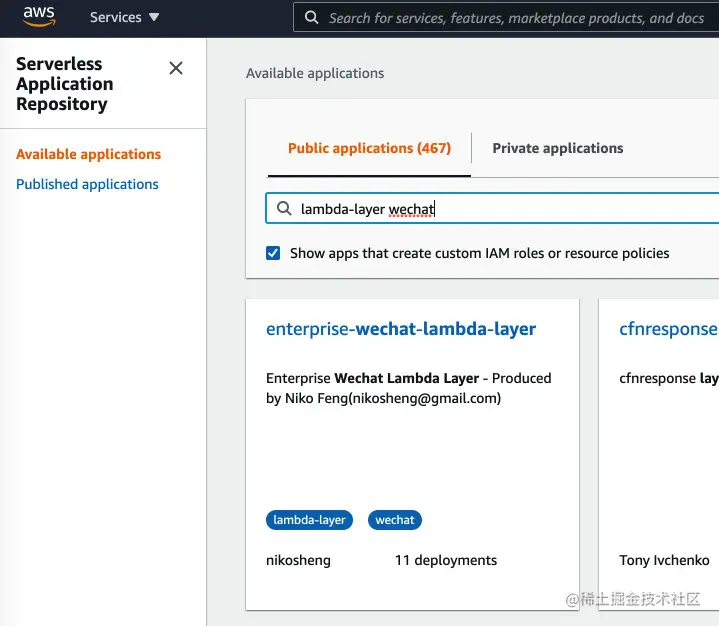719x626 pixels.
Task: Click the Enterprise Wechat Lambda Layer description
Action: (409, 388)
